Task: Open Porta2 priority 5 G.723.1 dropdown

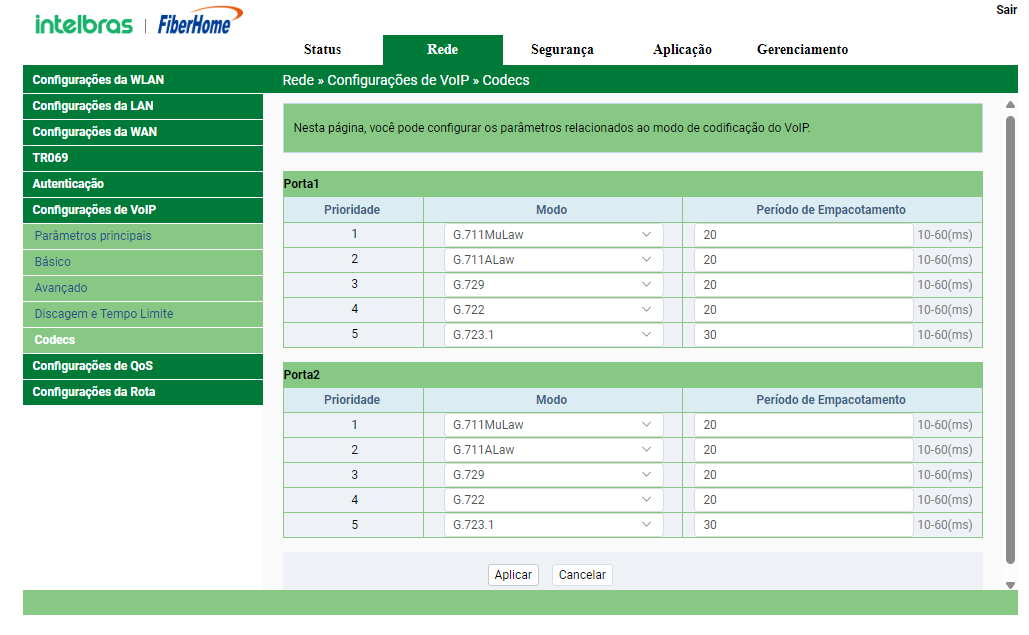Action: click(x=553, y=525)
